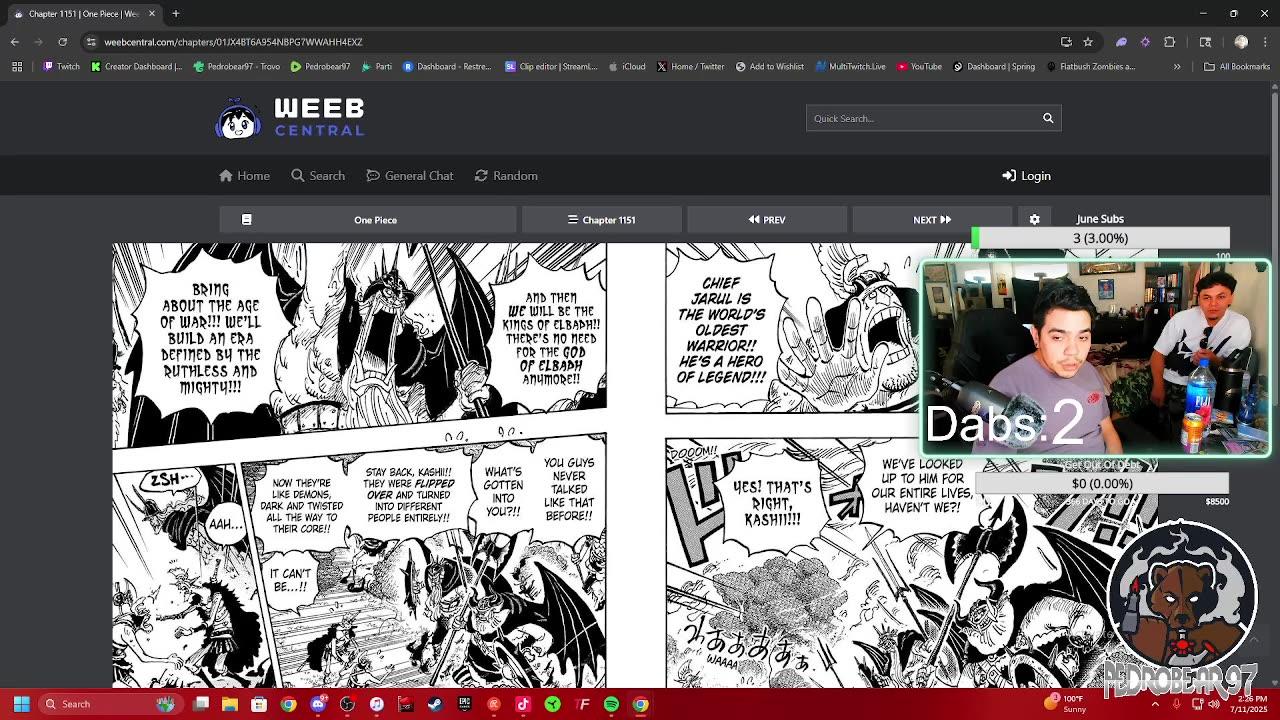
Task: Open iCloud bookmark
Action: tap(627, 67)
